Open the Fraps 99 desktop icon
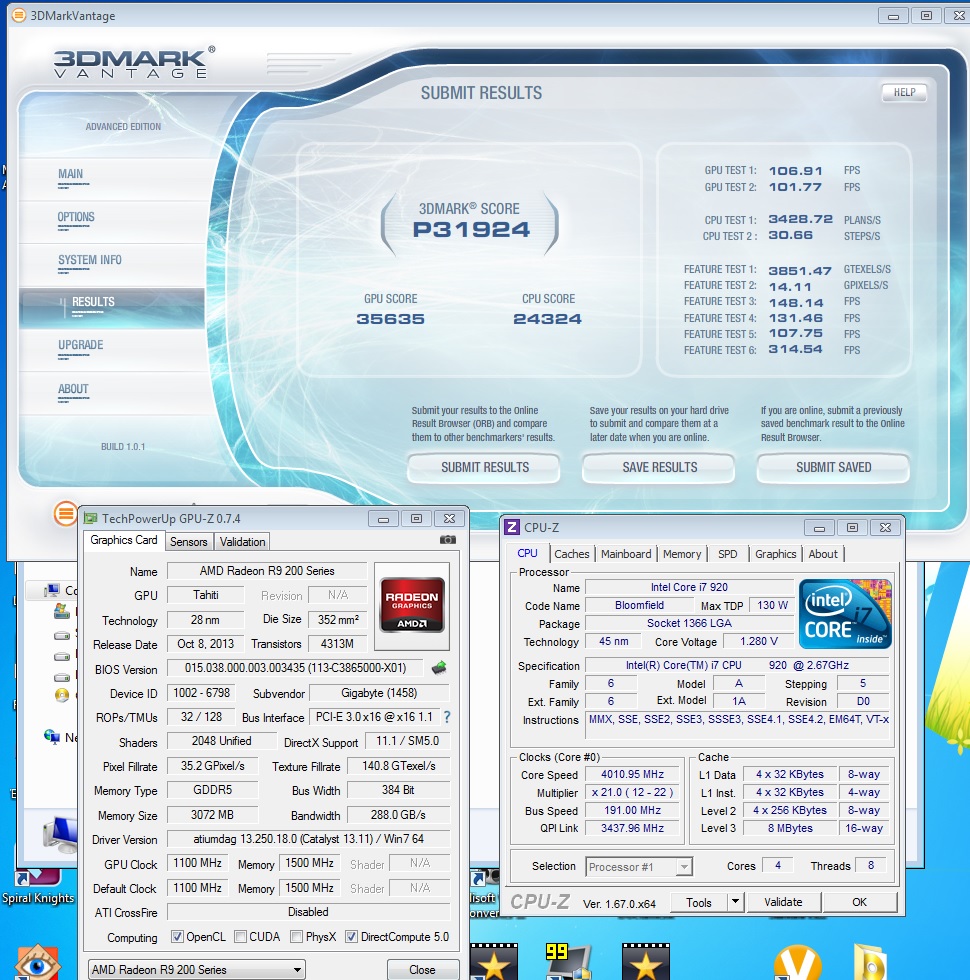The image size is (970, 980). click(568, 961)
